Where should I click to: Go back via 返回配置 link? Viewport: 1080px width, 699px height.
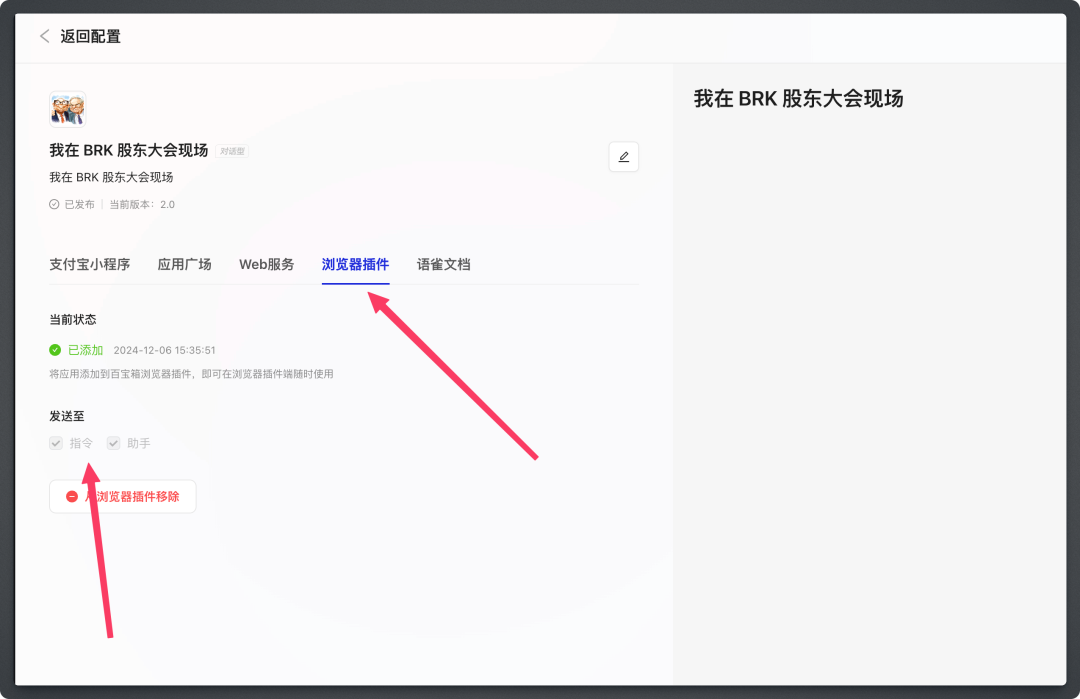(x=90, y=36)
